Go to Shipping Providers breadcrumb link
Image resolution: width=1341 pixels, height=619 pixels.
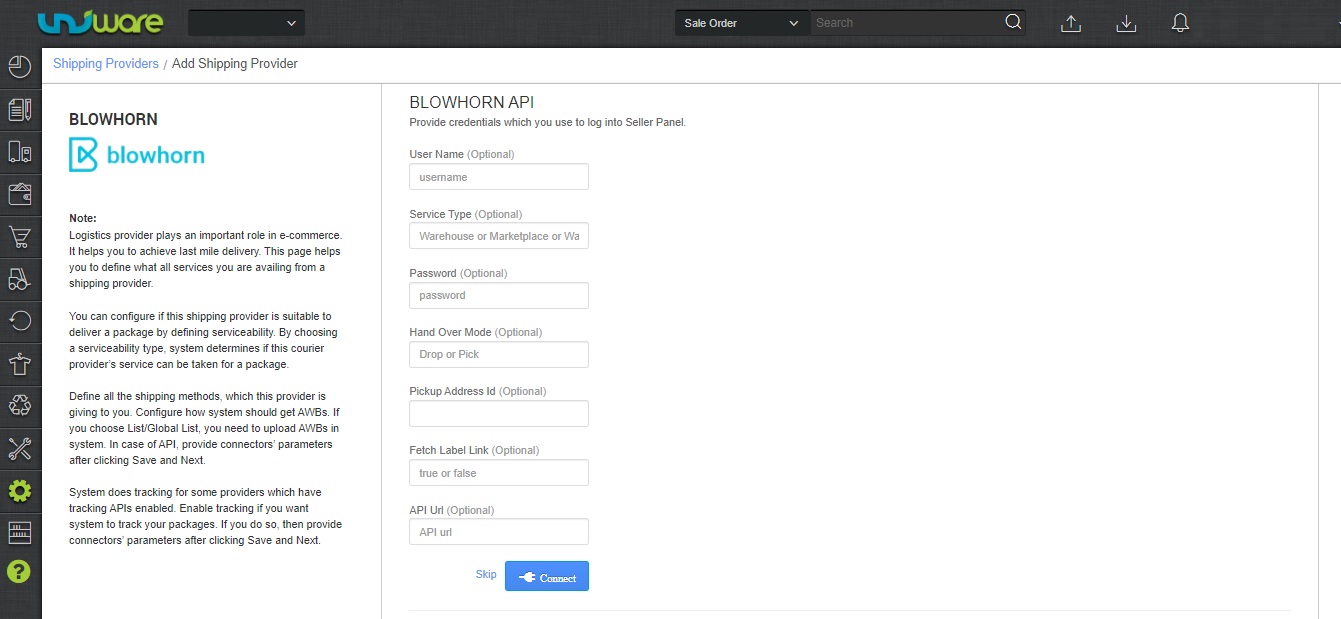point(106,63)
